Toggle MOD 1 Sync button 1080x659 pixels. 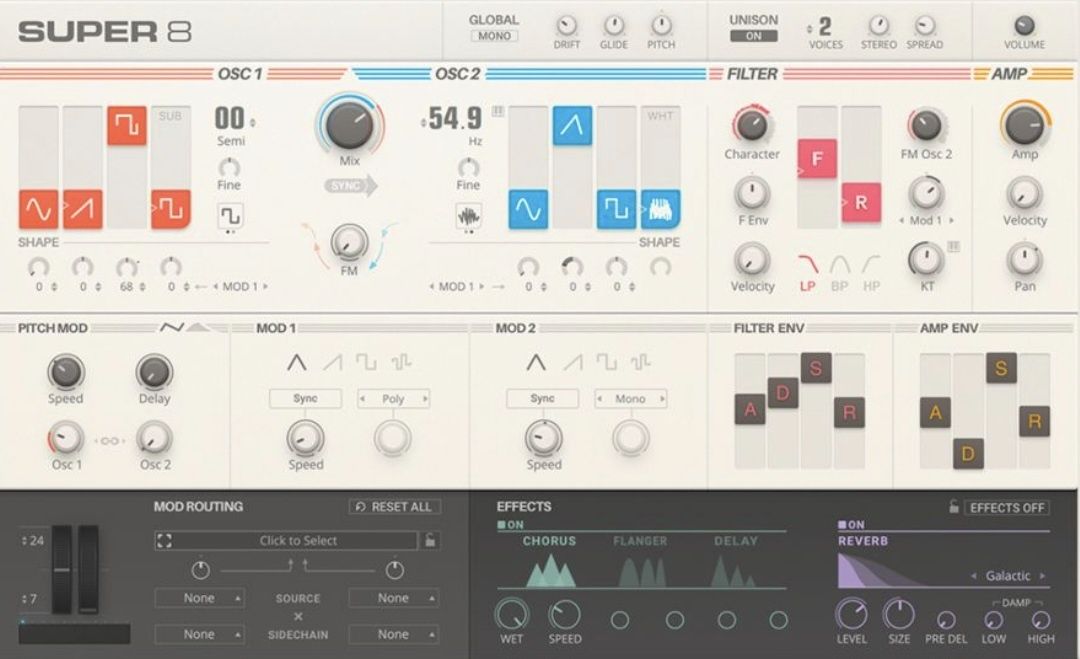click(x=305, y=399)
